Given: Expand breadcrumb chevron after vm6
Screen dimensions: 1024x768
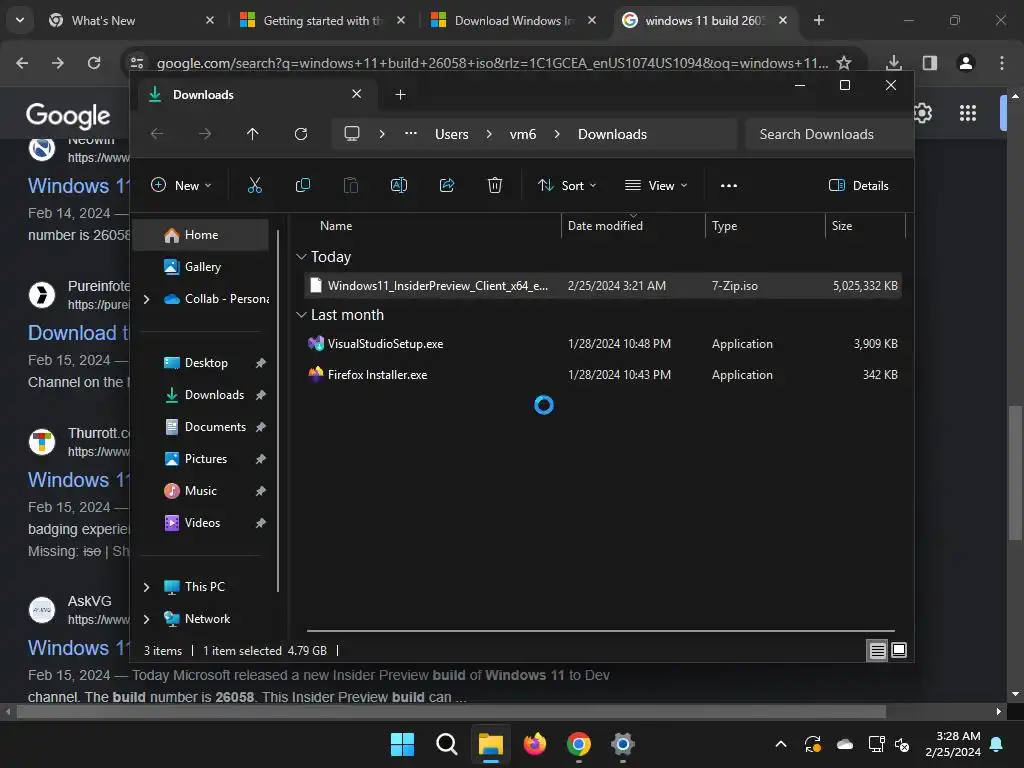Looking at the screenshot, I should (556, 134).
